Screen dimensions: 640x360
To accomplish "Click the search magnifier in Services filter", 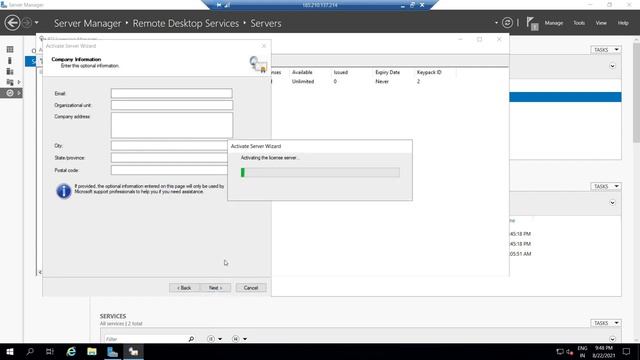I will [x=191, y=339].
